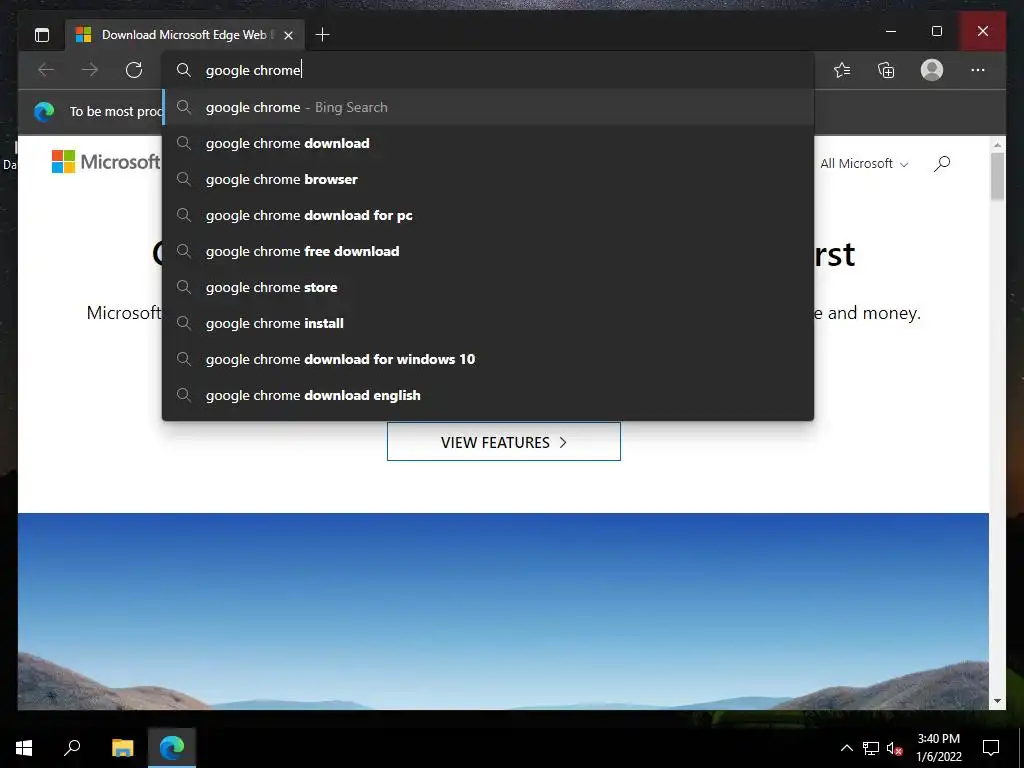Image resolution: width=1024 pixels, height=768 pixels.
Task: Open the user profile avatar
Action: click(x=932, y=70)
